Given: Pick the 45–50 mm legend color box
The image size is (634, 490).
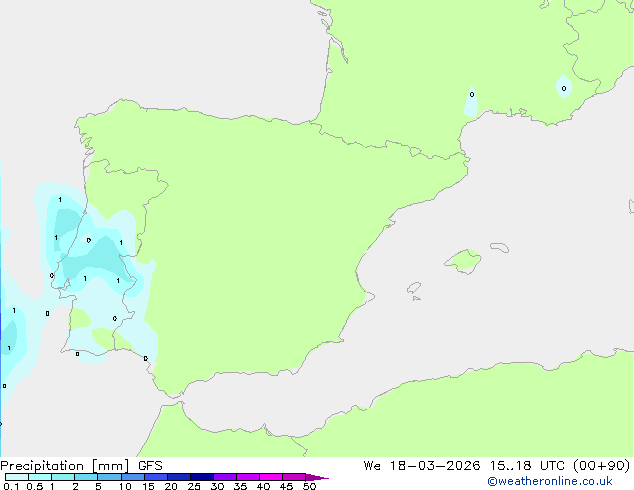Looking at the screenshot, I should (x=294, y=477).
